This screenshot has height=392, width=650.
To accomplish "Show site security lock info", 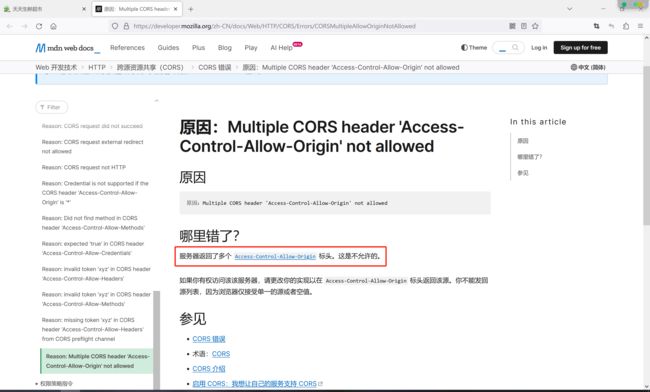I will [126, 26].
